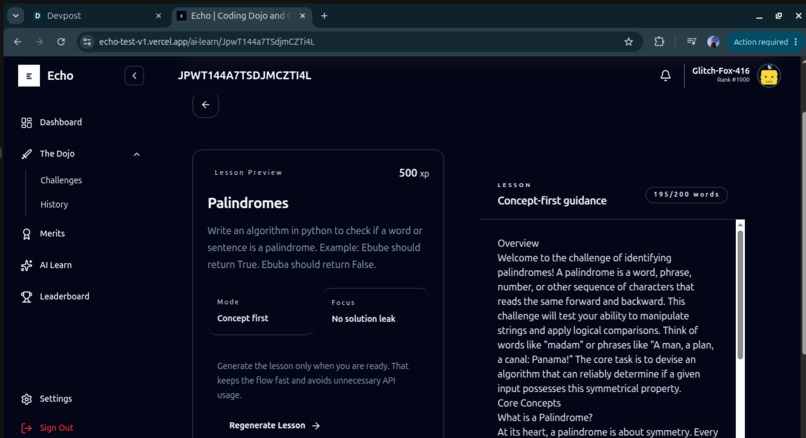Click the Palindromes lesson title
The width and height of the screenshot is (806, 438).
[248, 204]
